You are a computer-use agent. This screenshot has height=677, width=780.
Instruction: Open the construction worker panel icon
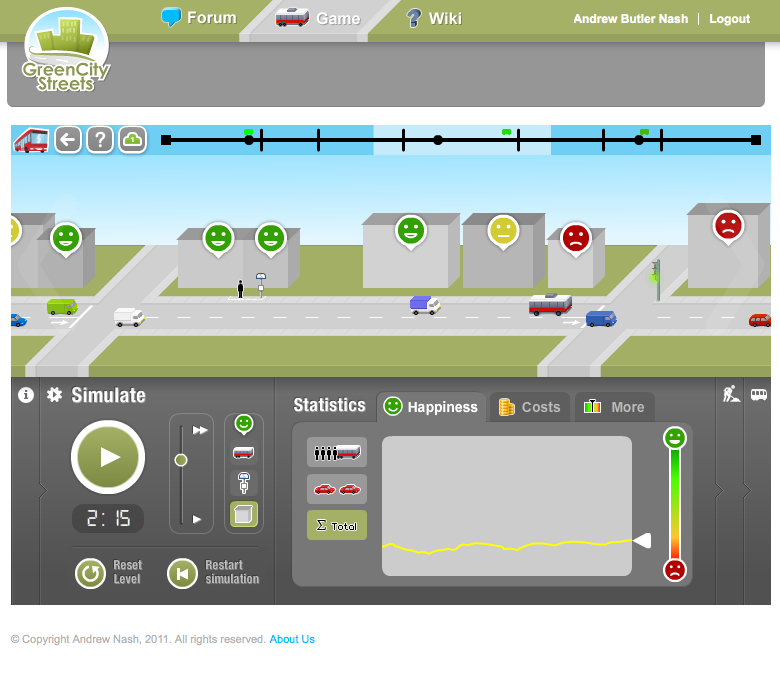point(731,394)
